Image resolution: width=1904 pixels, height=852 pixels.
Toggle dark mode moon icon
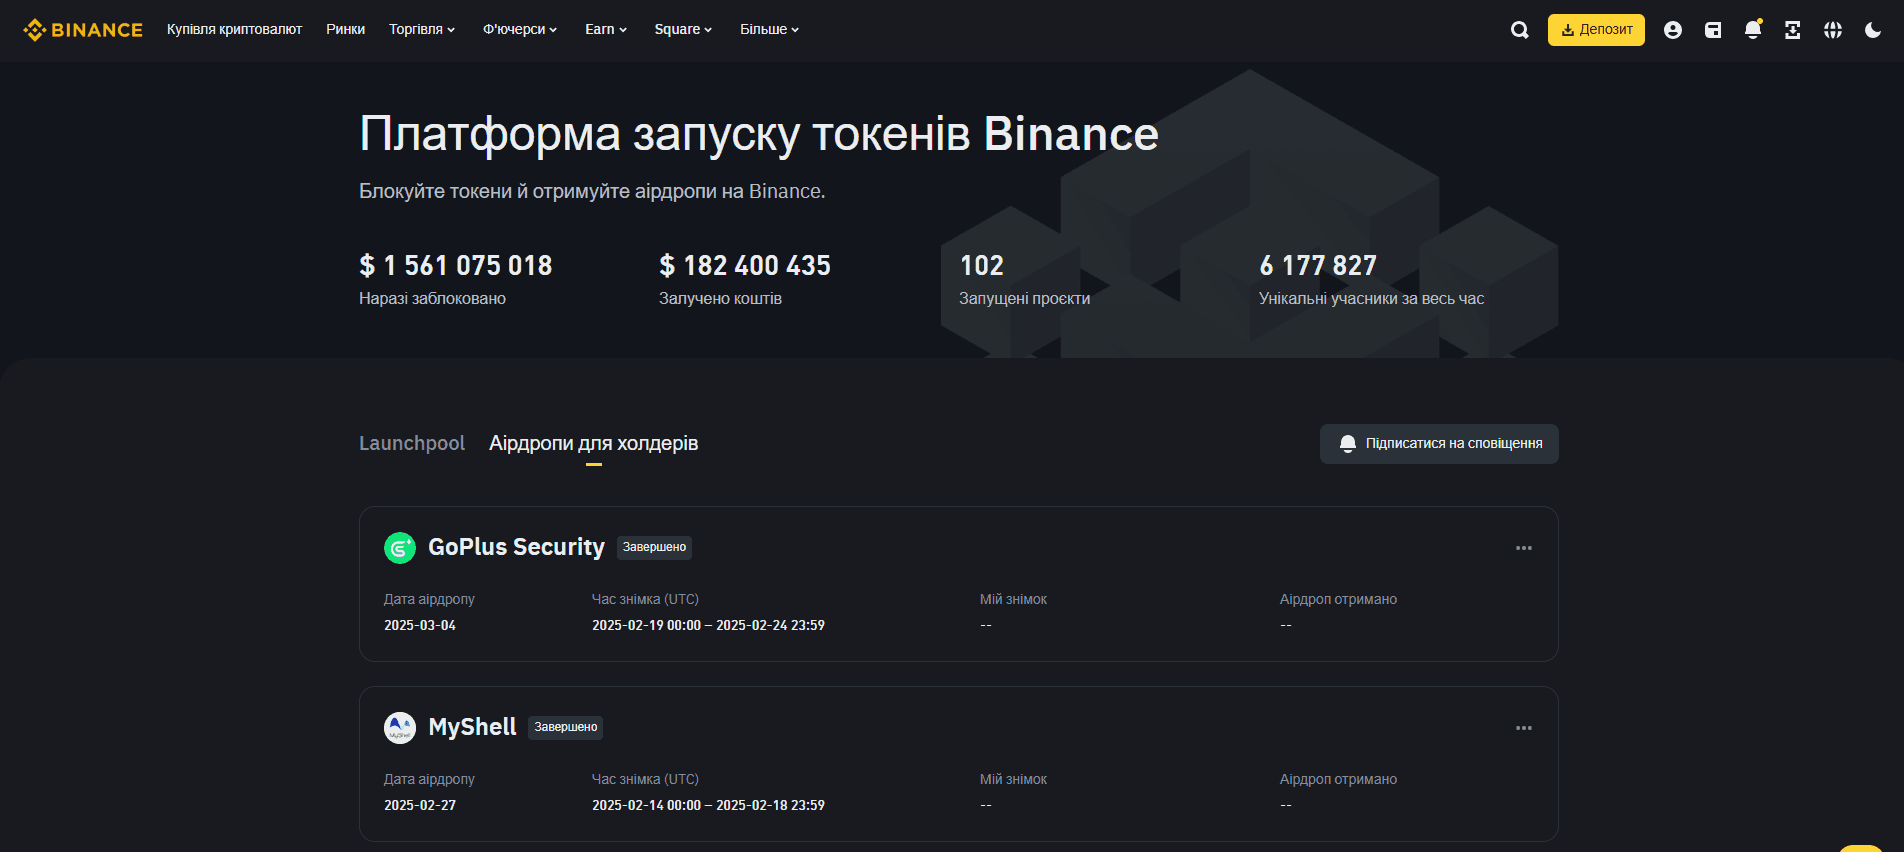point(1873,30)
